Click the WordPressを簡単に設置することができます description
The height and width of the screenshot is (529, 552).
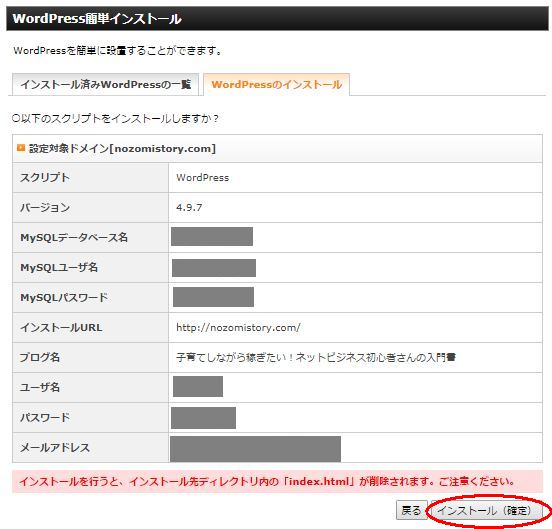[118, 51]
